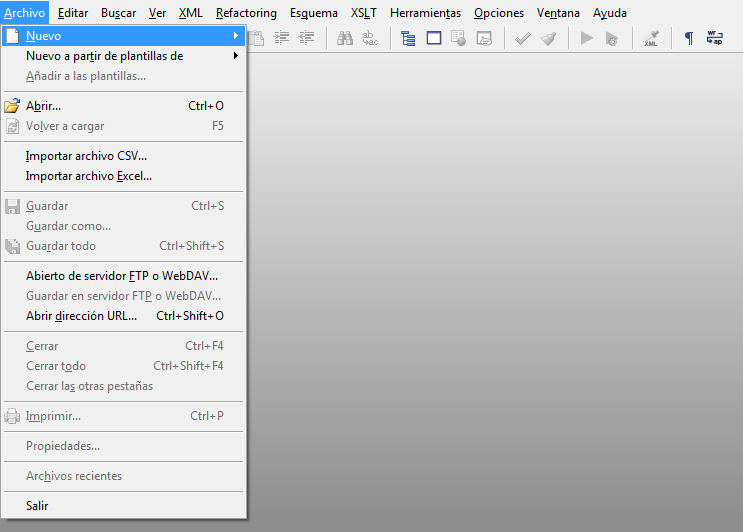Click Guardar como... entry
The width and height of the screenshot is (743, 532).
(x=123, y=226)
